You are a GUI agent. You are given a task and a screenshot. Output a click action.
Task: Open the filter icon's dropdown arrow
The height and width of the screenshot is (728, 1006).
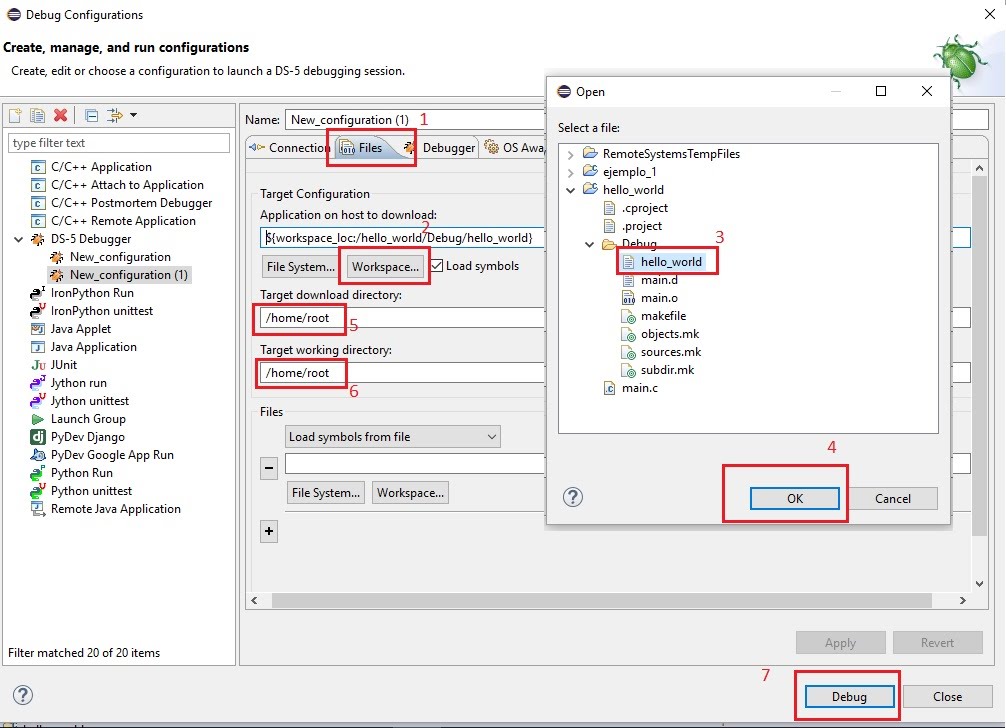pyautogui.click(x=133, y=115)
